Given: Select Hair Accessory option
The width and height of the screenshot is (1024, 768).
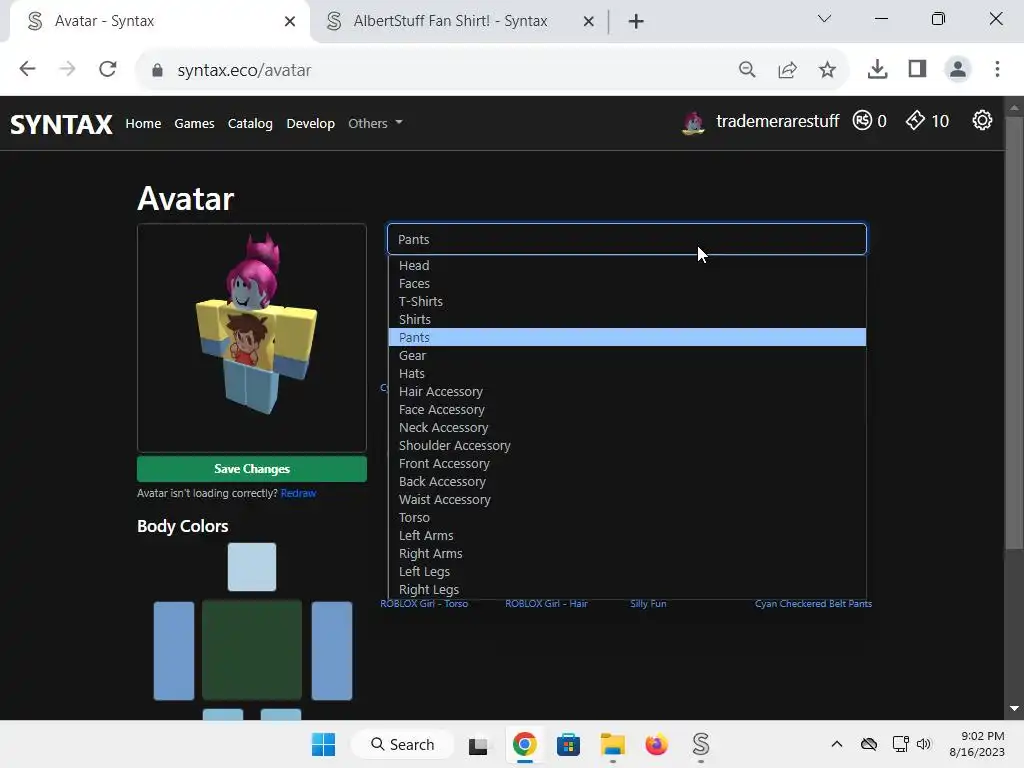Looking at the screenshot, I should click(627, 391).
